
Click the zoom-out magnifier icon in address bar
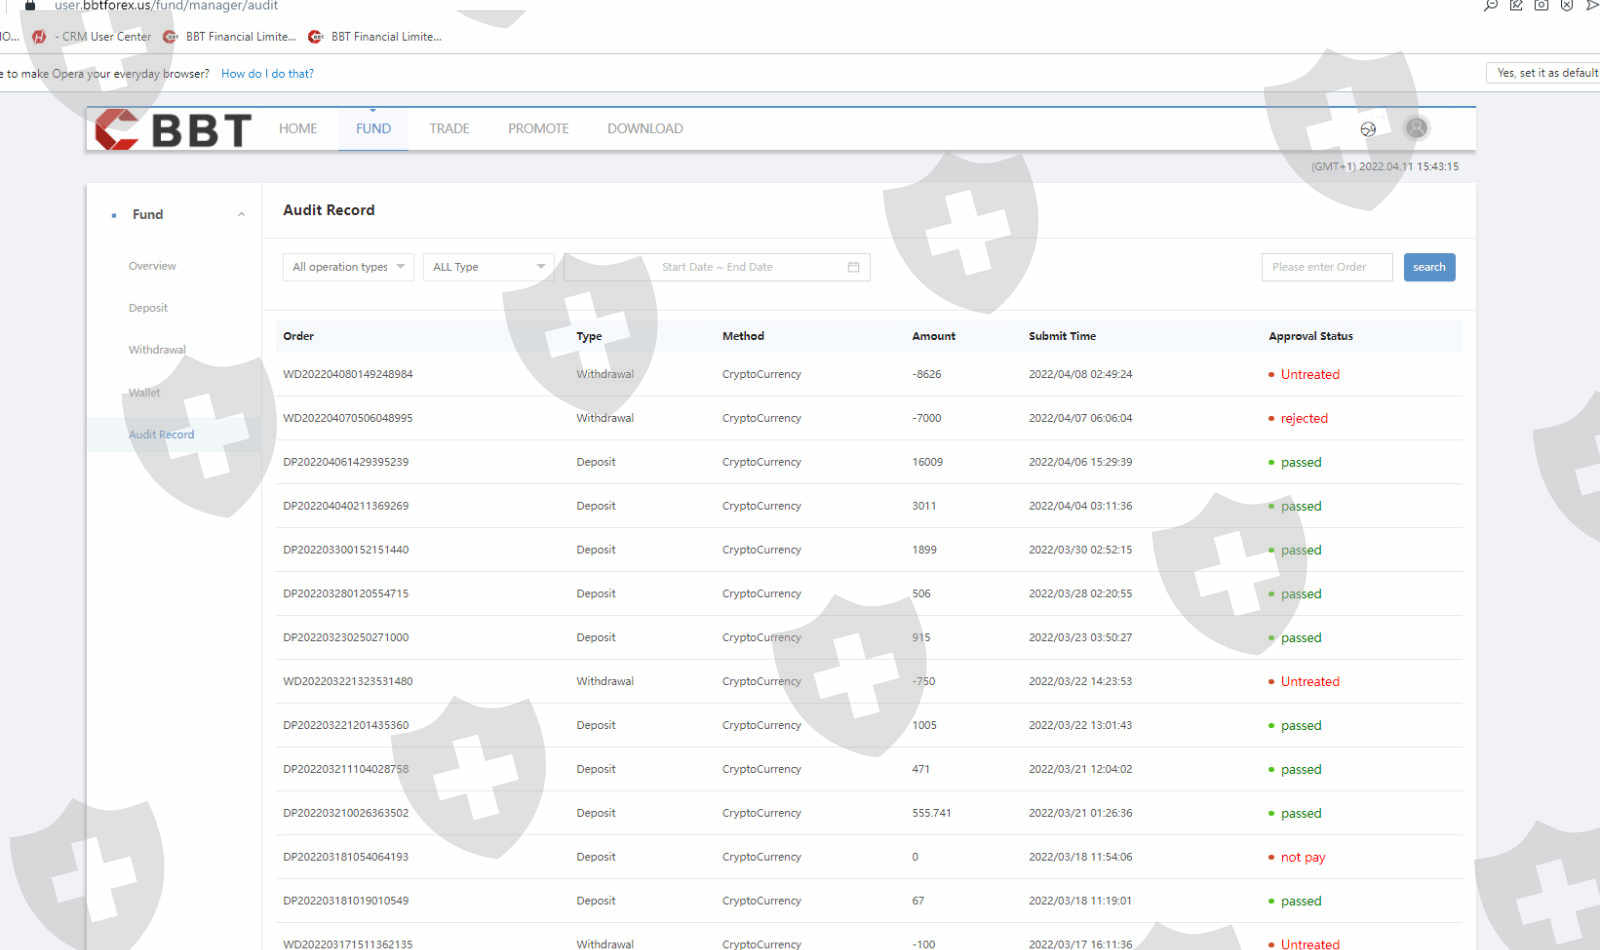coord(1491,5)
